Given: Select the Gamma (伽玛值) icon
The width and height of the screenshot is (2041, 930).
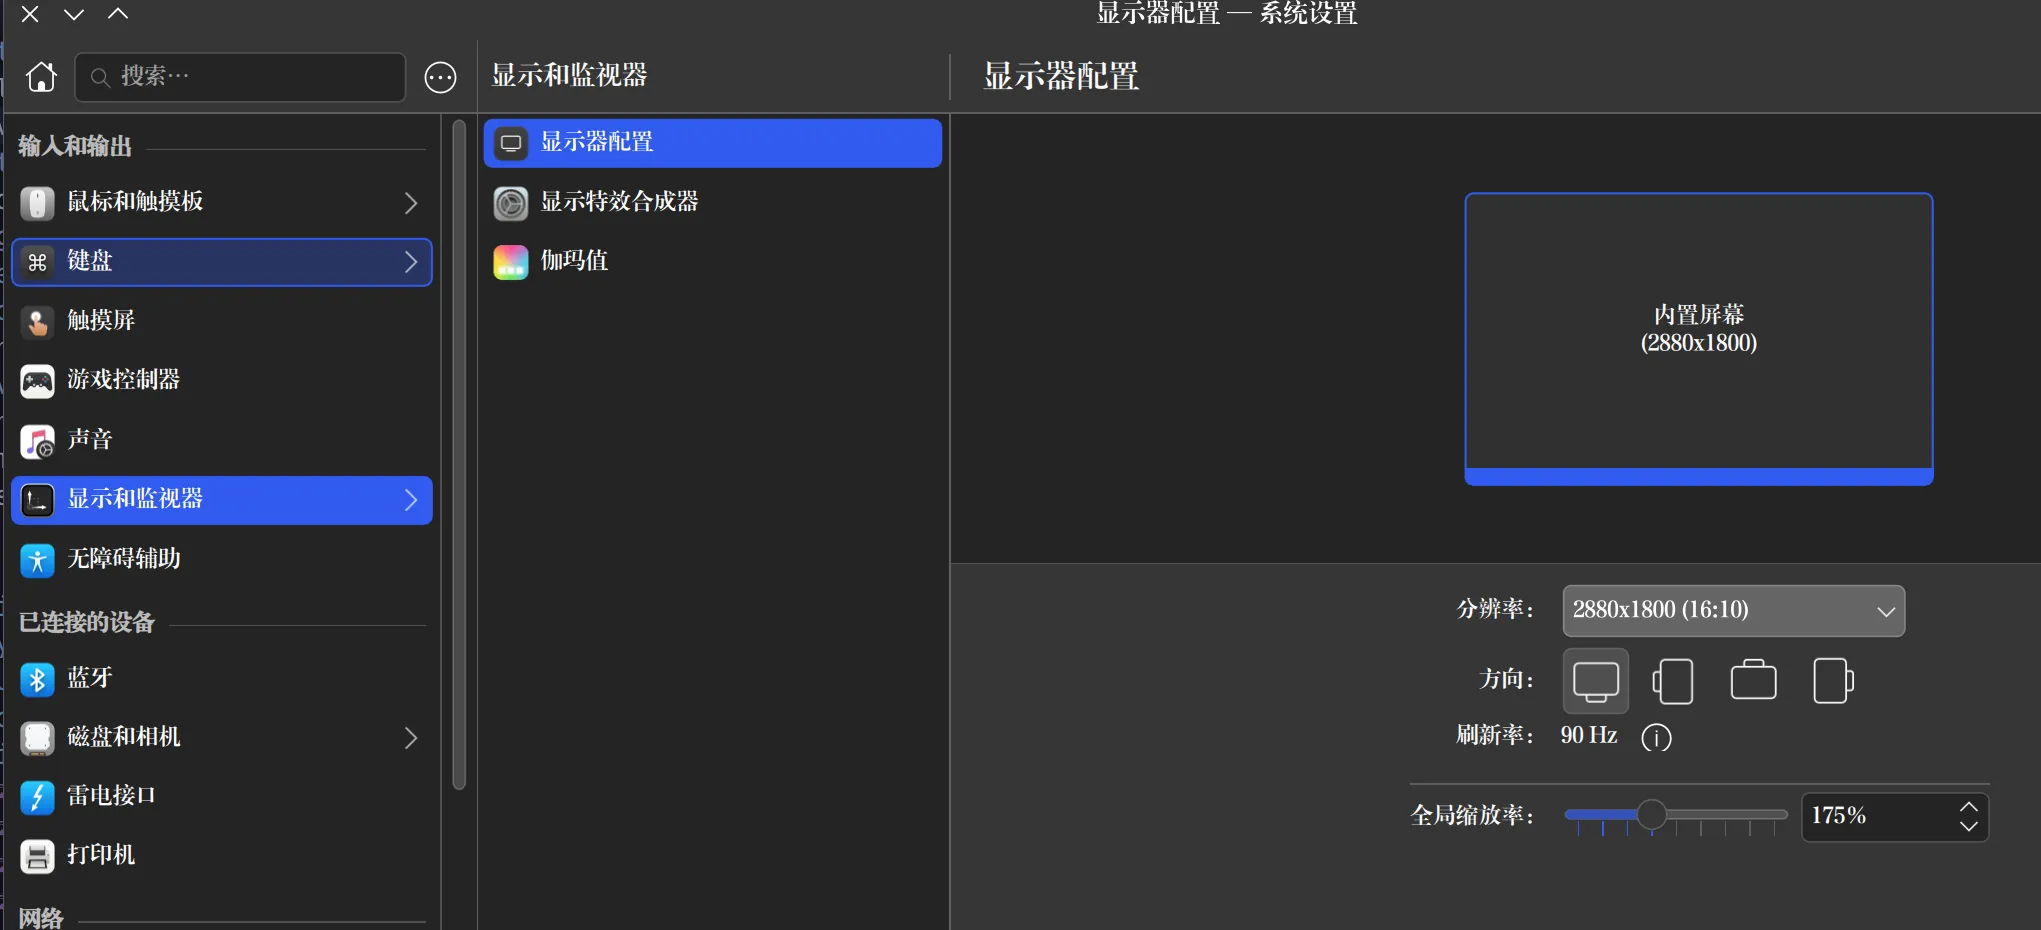Looking at the screenshot, I should (511, 262).
